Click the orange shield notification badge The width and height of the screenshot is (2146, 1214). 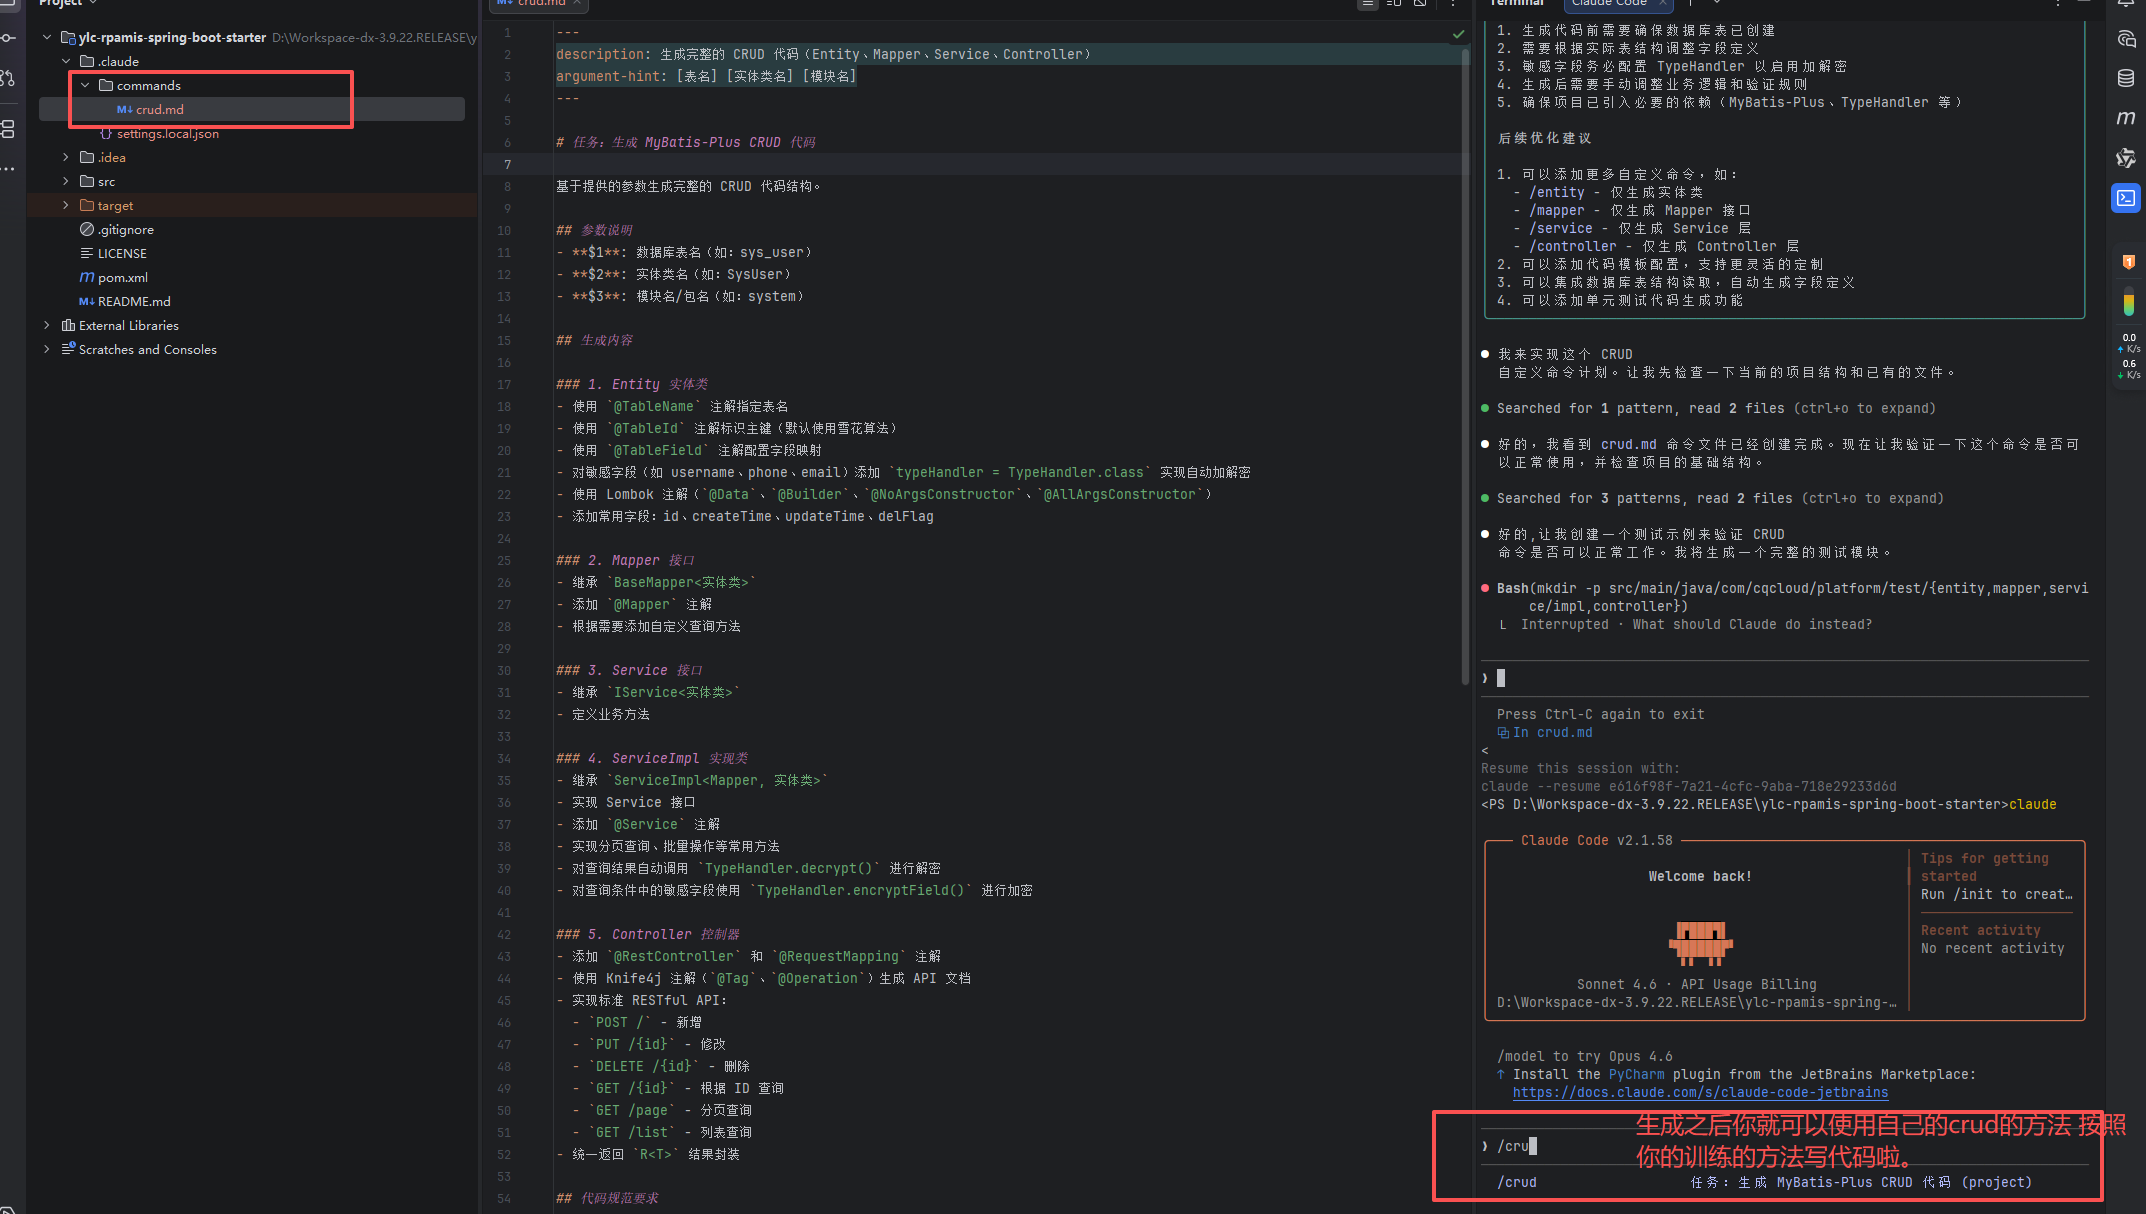click(2128, 262)
